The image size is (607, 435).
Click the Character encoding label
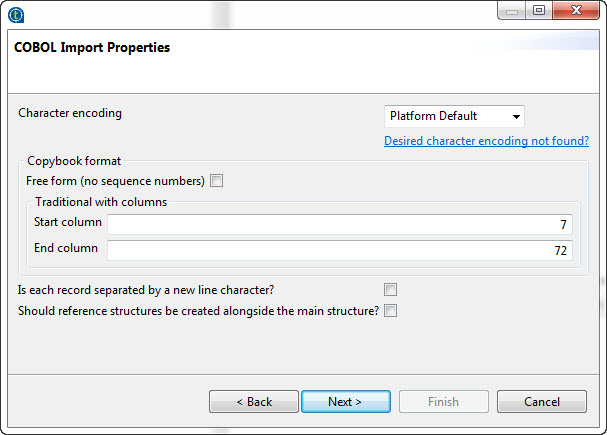click(x=70, y=113)
